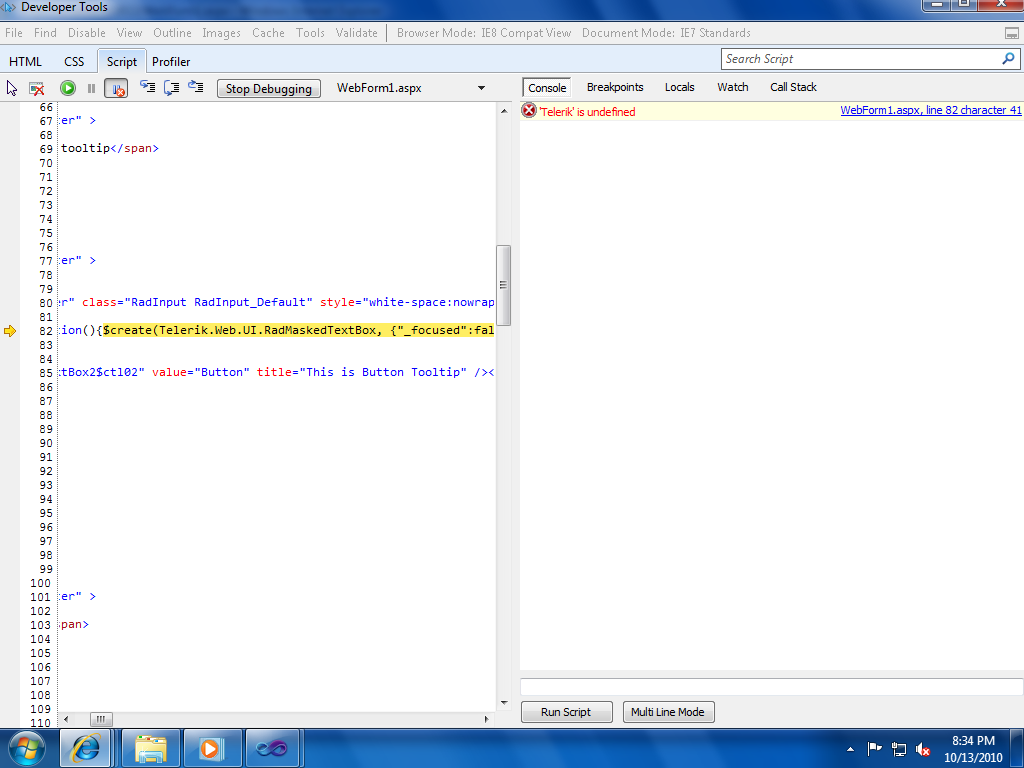Click line number 80 in the gutter

(46, 302)
